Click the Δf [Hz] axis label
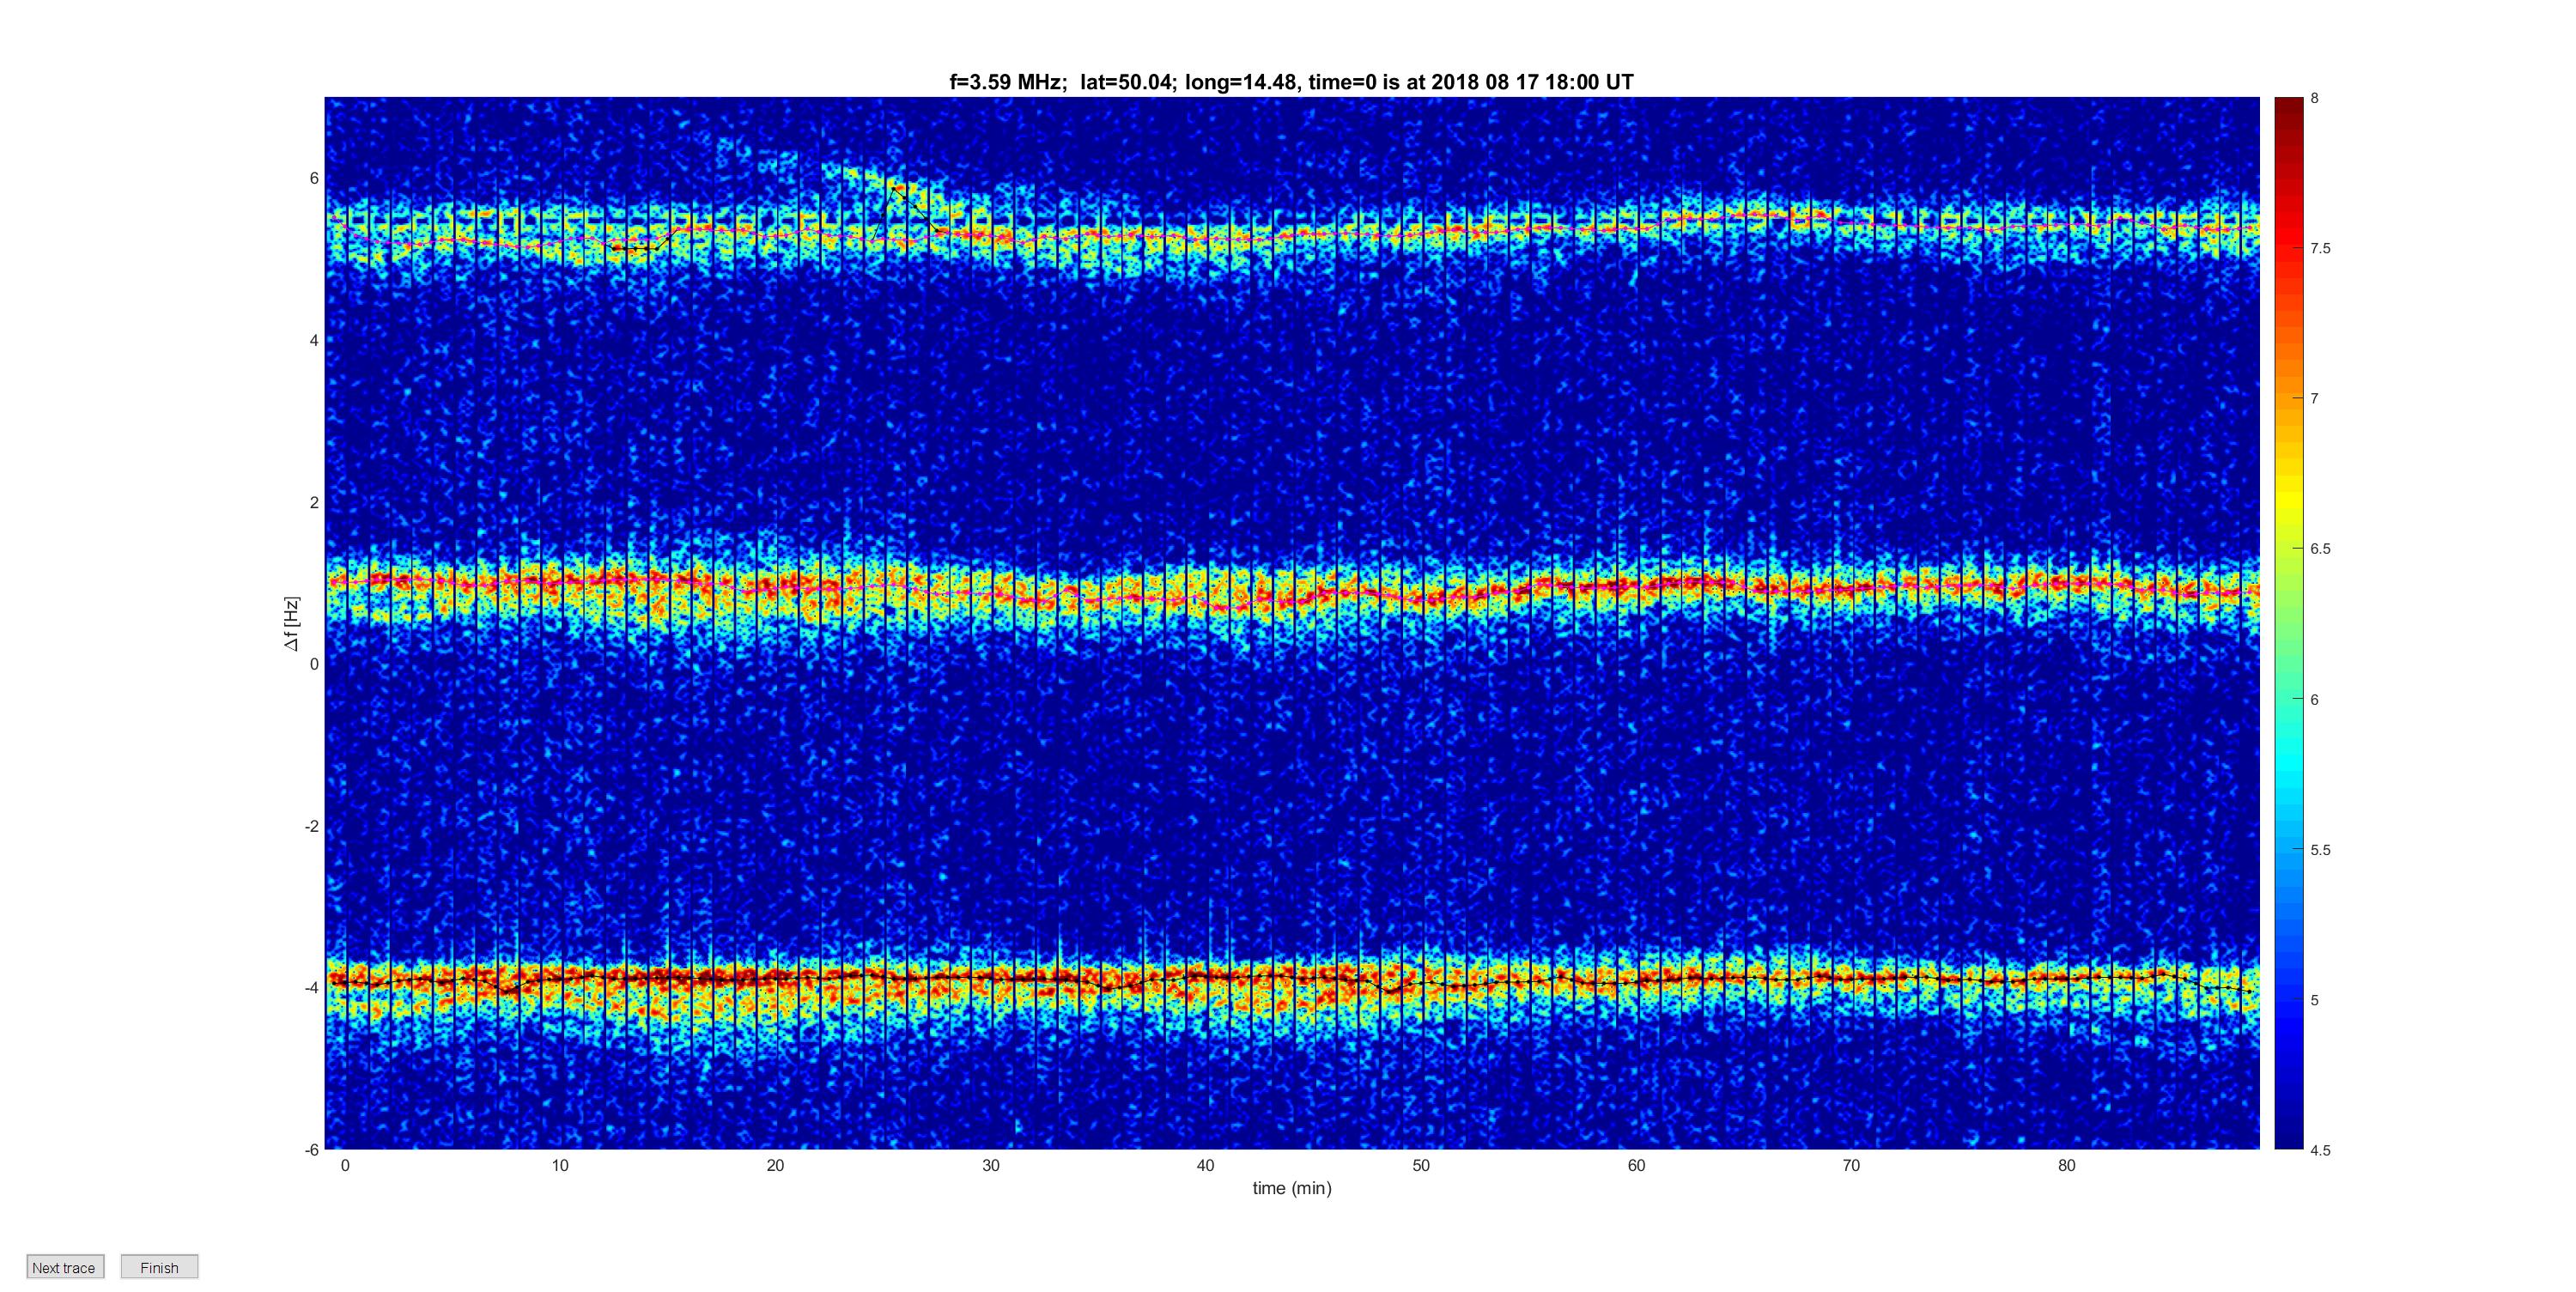This screenshot has width=2576, height=1292. tap(291, 624)
